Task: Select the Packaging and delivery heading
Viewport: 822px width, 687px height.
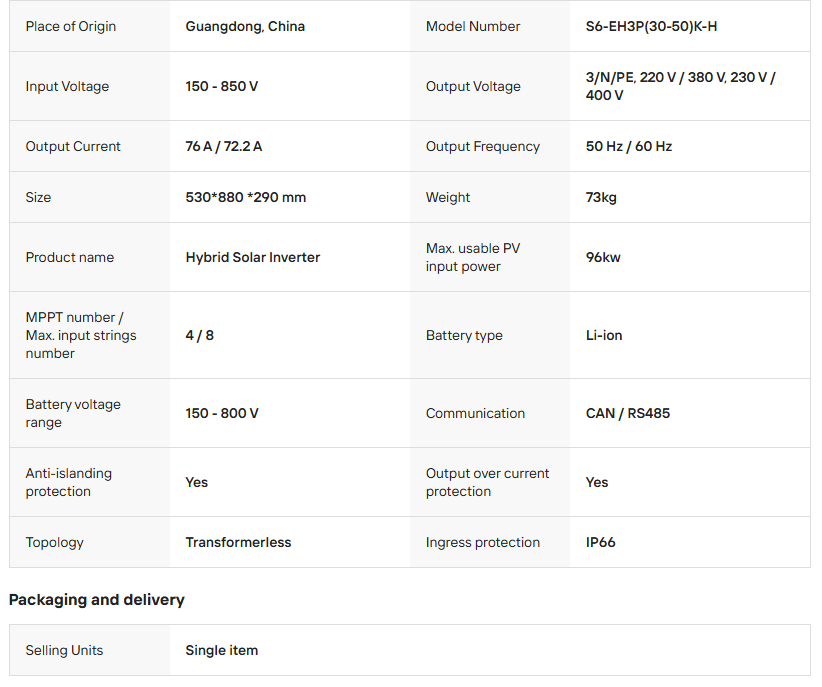Action: 97,600
